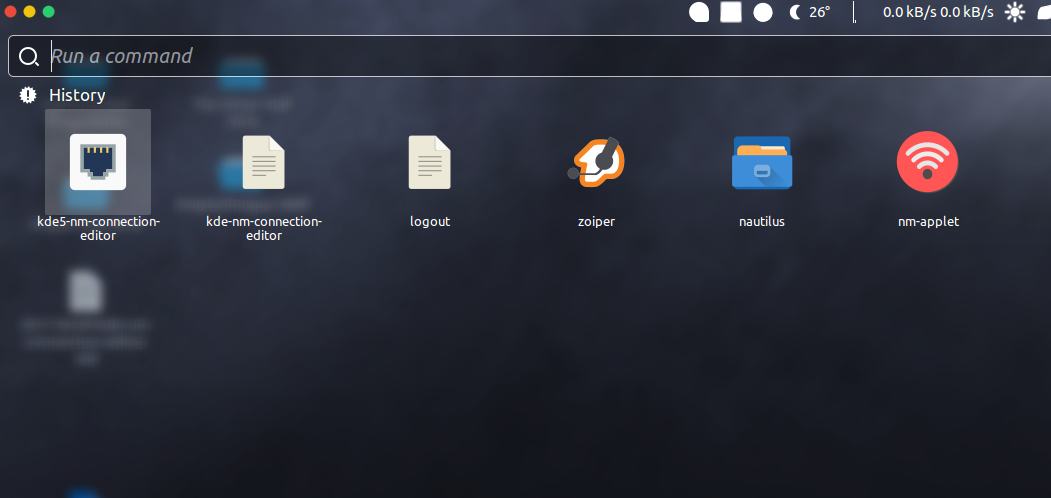The height and width of the screenshot is (498, 1051).
Task: Click the "nautilus" label text
Action: pos(762,221)
